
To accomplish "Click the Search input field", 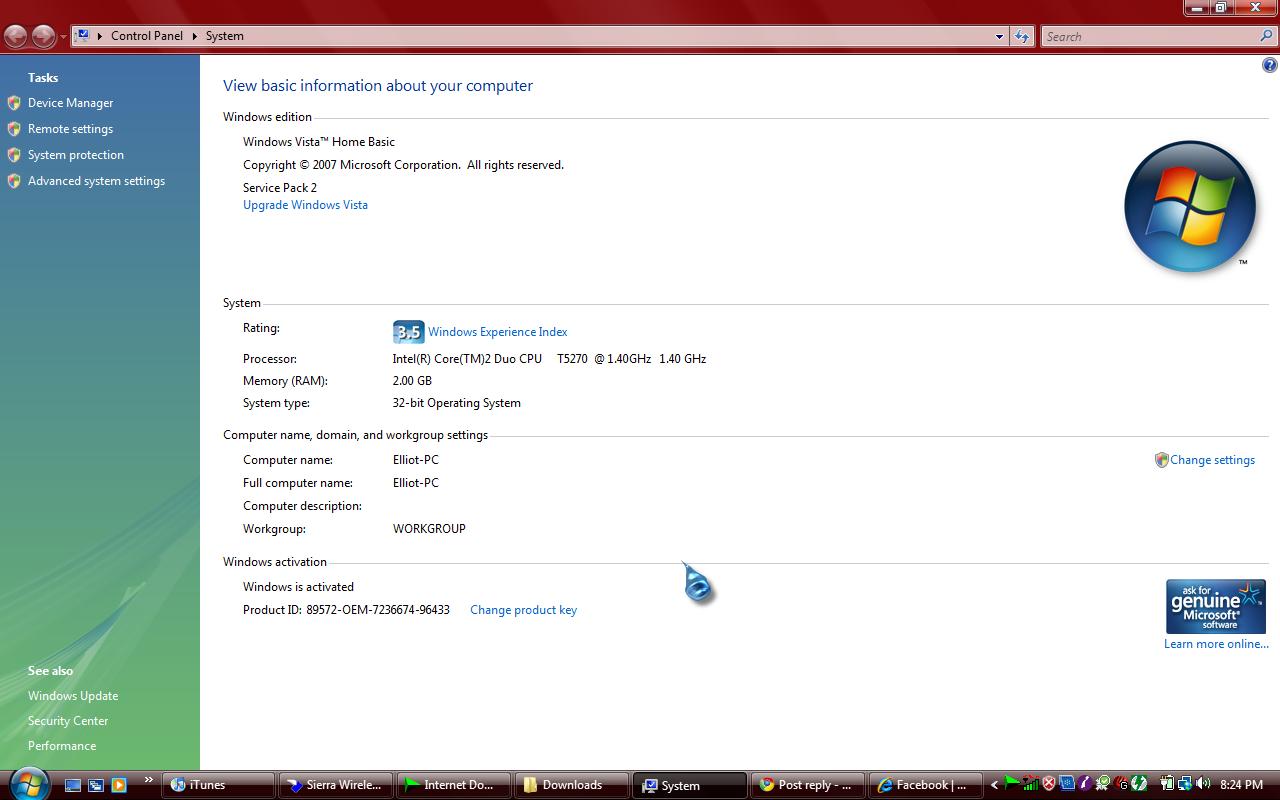I will [x=1150, y=37].
